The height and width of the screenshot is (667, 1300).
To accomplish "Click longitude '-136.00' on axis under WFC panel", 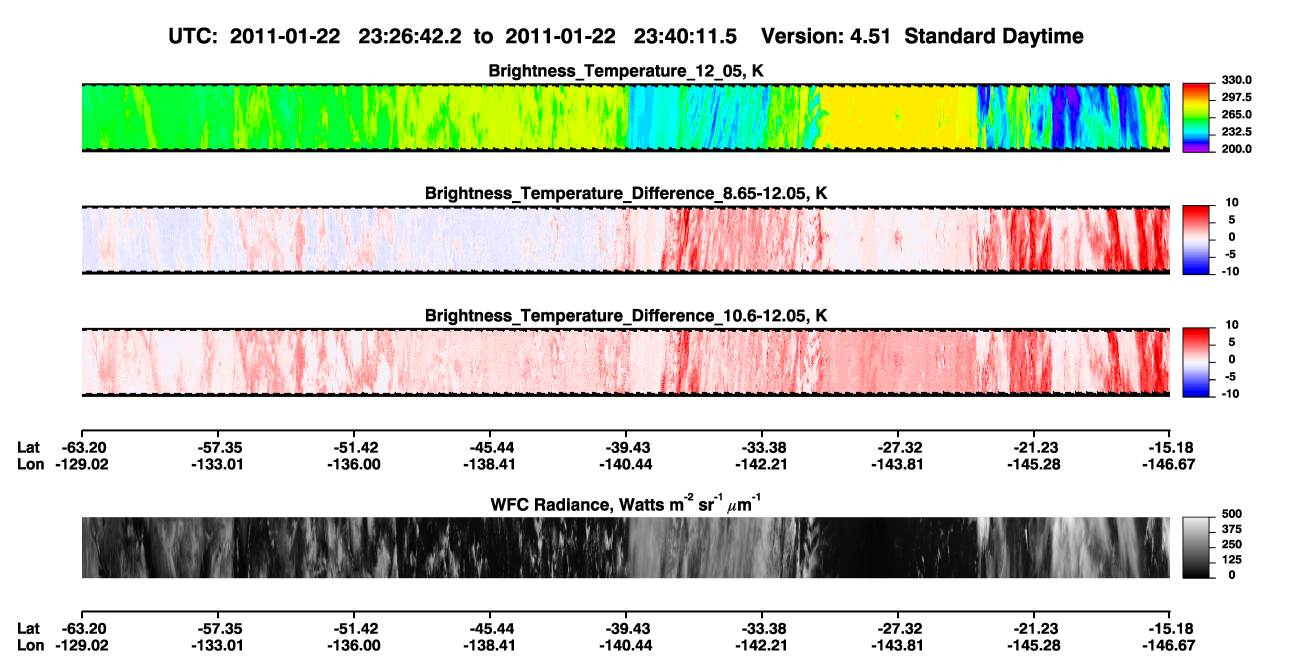I will [x=354, y=646].
